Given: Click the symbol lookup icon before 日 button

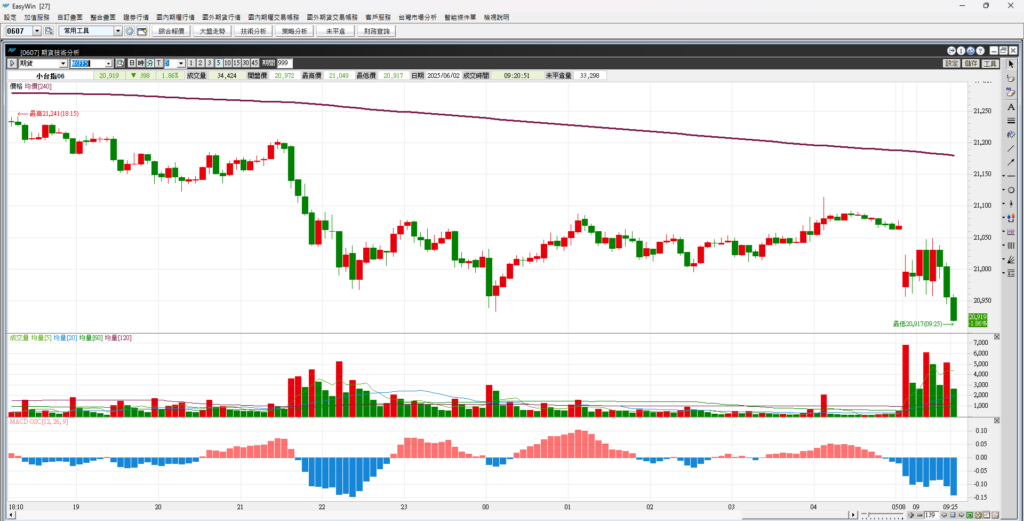Looking at the screenshot, I should pyautogui.click(x=120, y=63).
